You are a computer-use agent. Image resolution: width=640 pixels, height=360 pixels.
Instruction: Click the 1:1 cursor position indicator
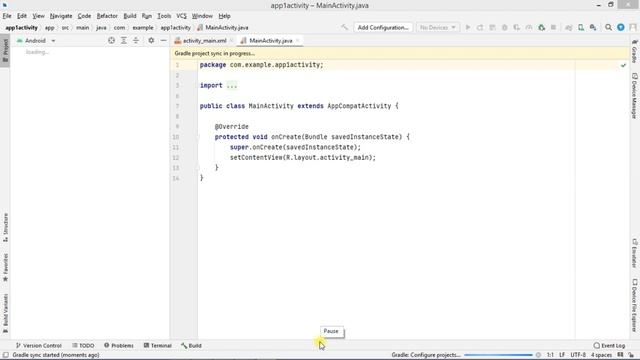click(550, 355)
